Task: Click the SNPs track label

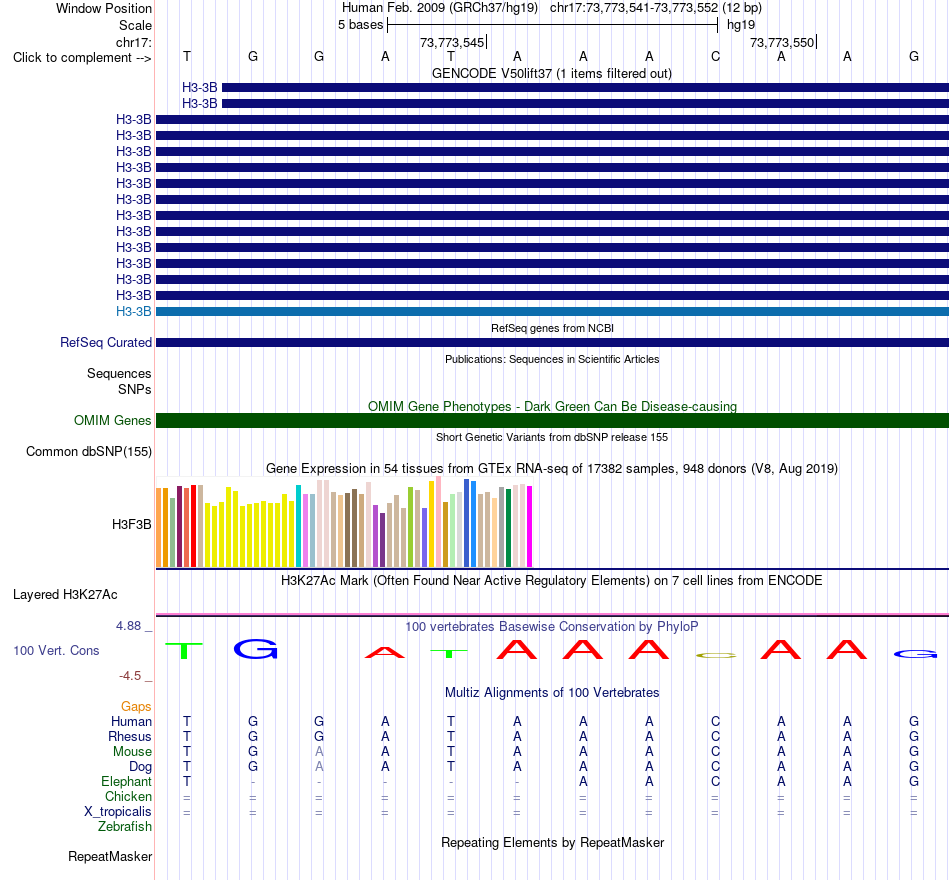Action: [135, 389]
